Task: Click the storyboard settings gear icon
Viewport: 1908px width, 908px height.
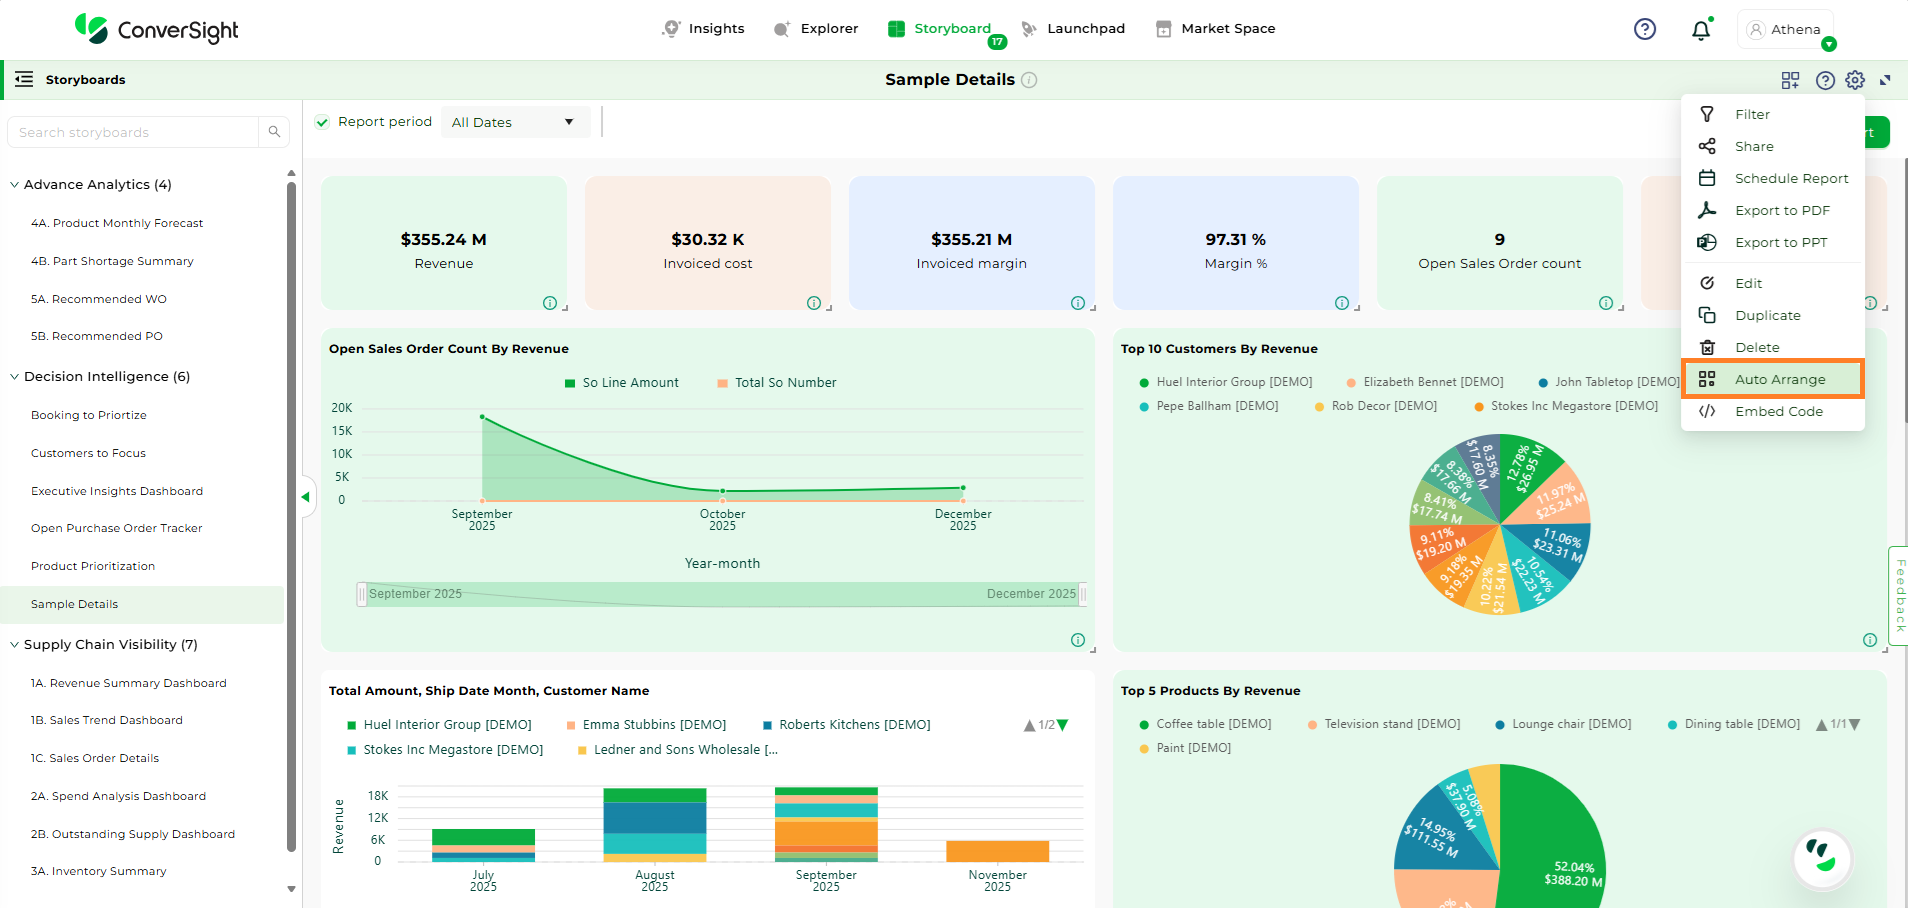Action: coord(1855,80)
